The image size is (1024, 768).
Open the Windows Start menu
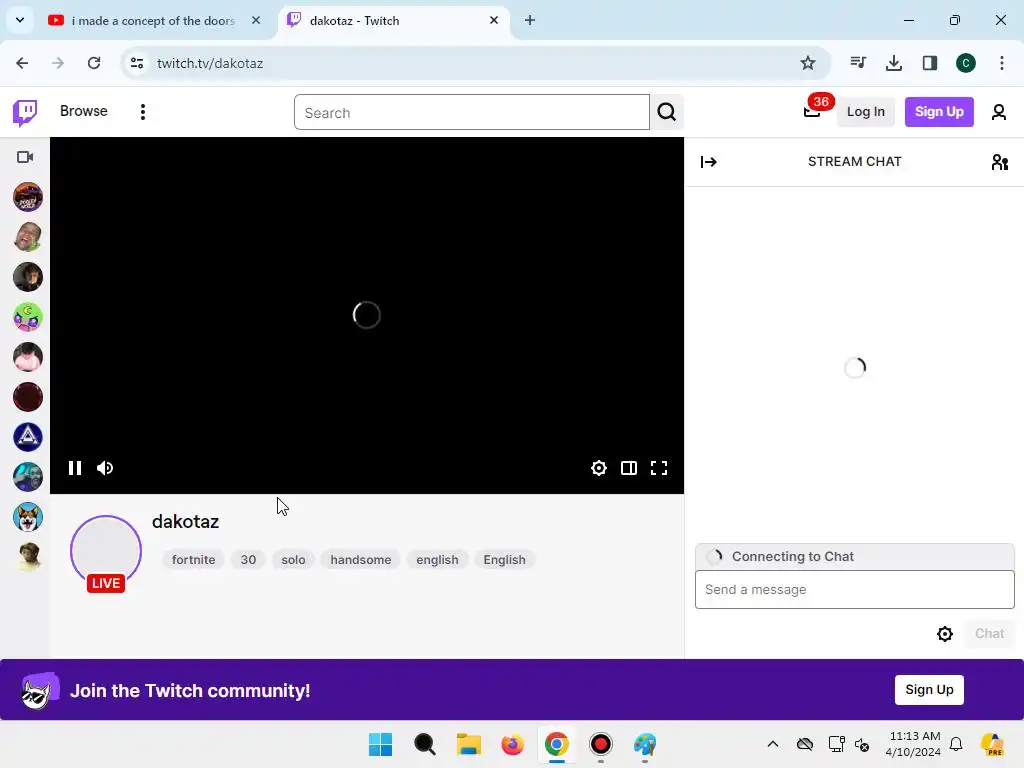(x=381, y=744)
